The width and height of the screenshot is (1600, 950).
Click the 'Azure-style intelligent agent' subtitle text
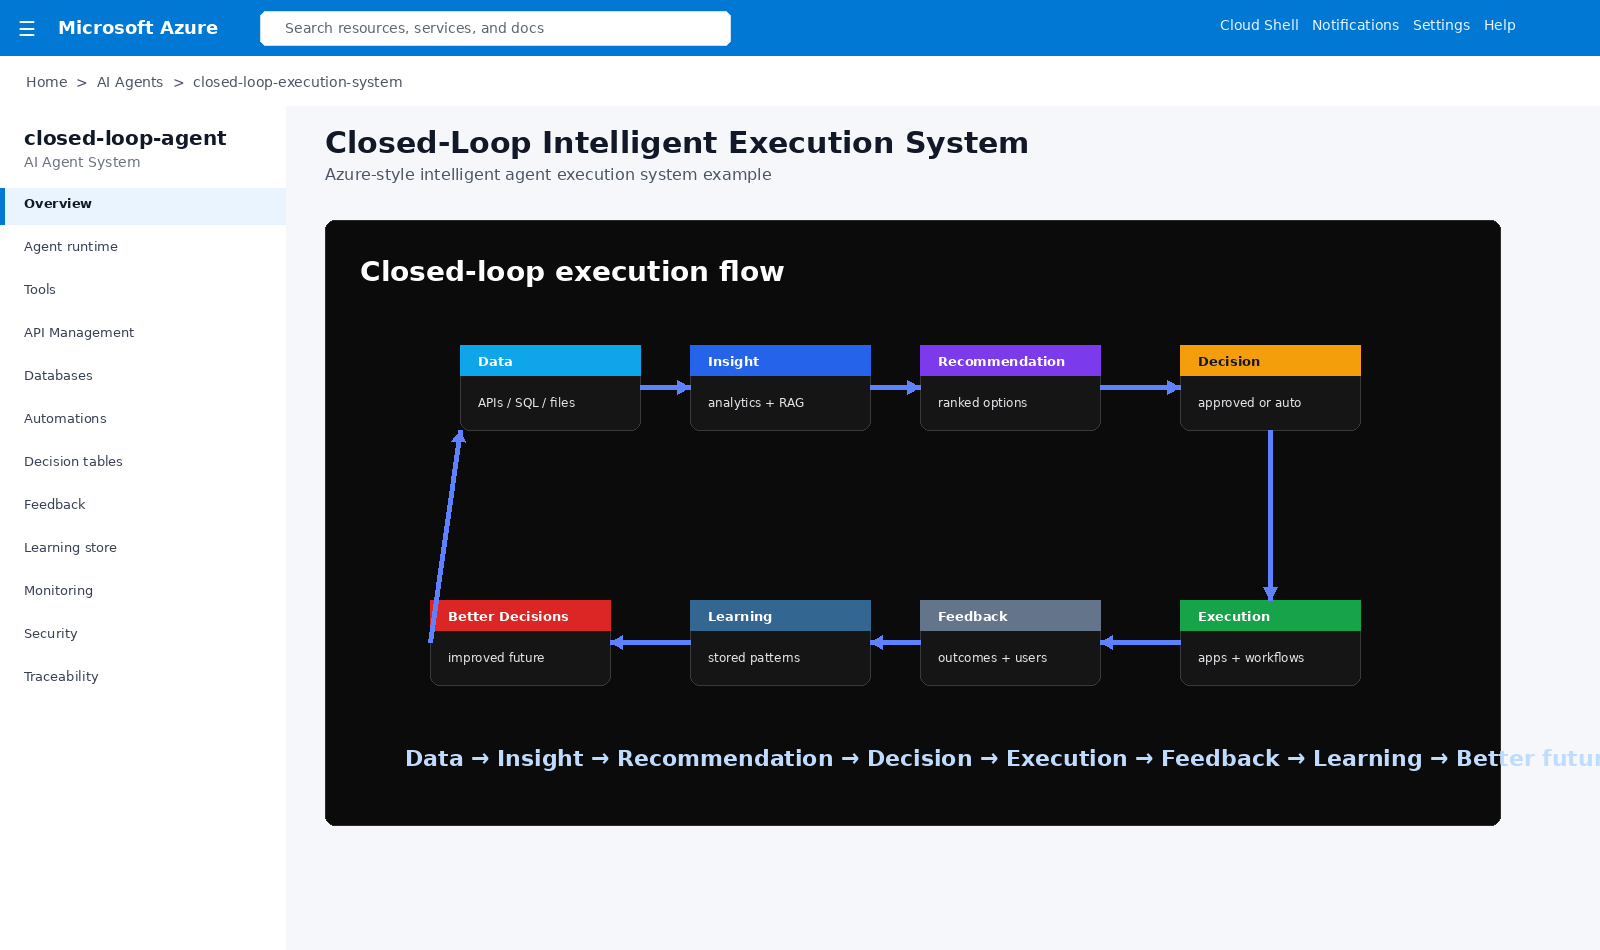pyautogui.click(x=548, y=174)
